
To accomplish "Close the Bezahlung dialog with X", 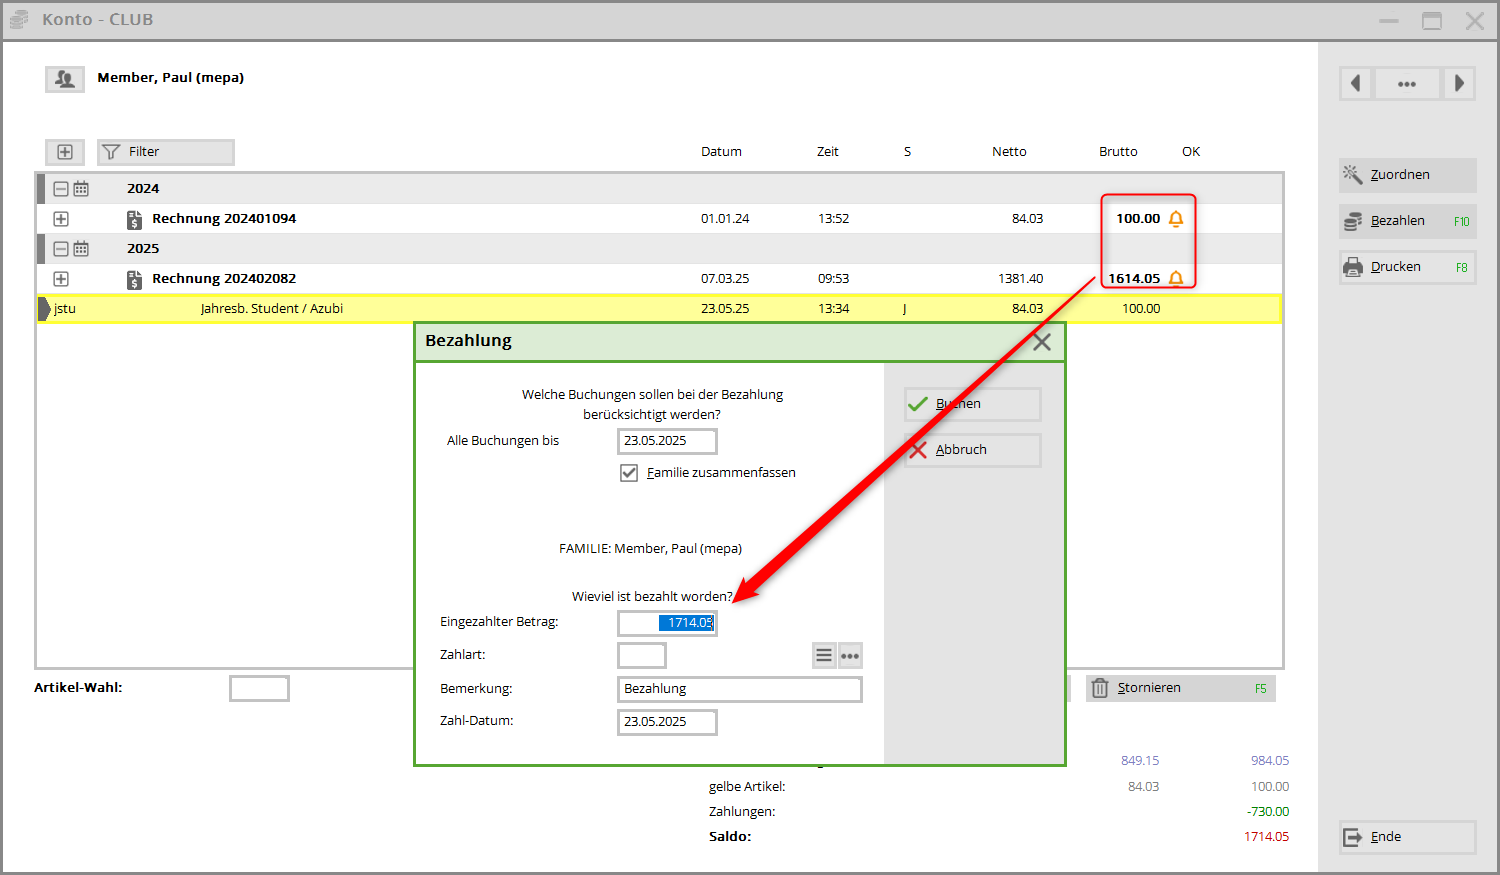I will pos(1042,342).
